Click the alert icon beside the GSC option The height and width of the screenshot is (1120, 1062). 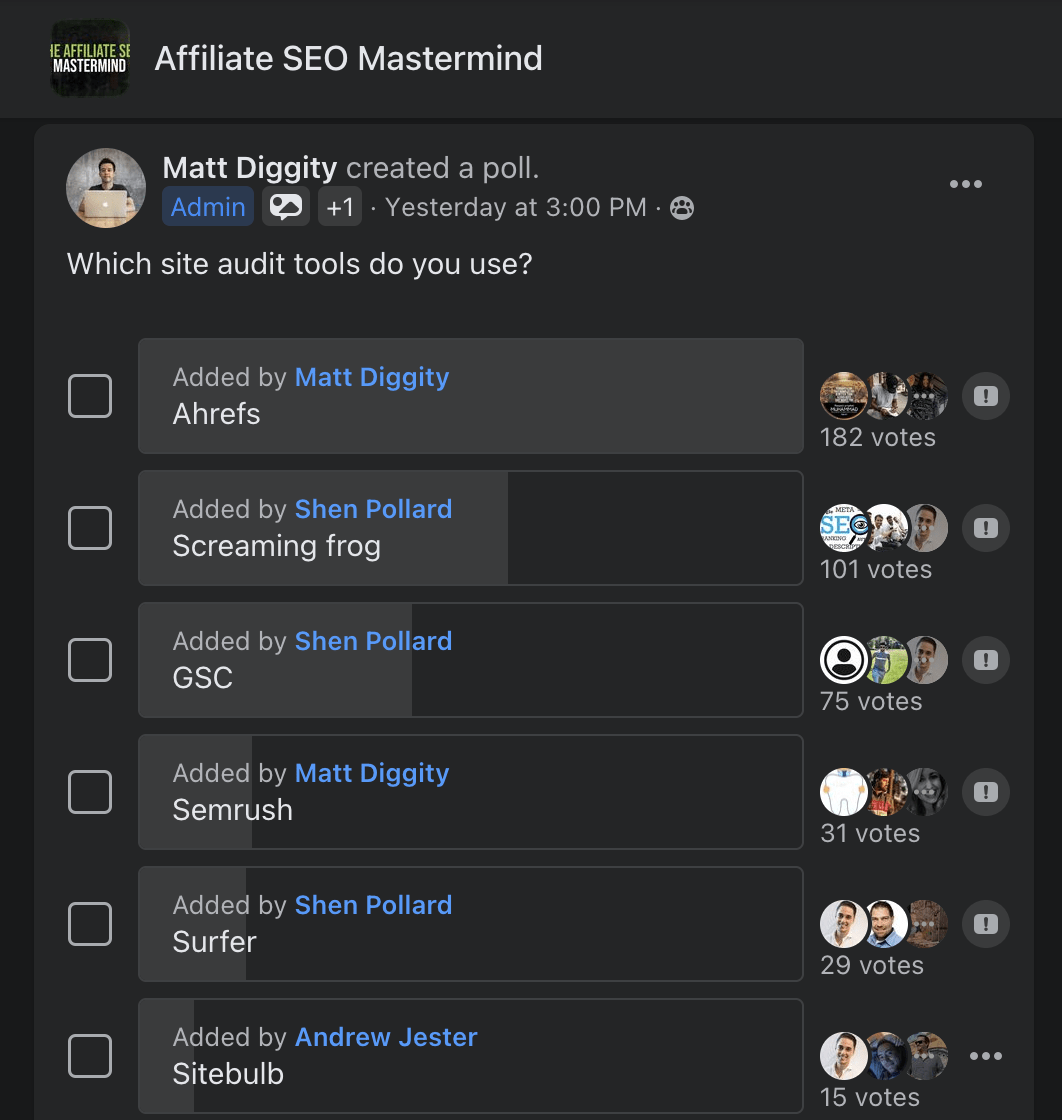tap(985, 659)
